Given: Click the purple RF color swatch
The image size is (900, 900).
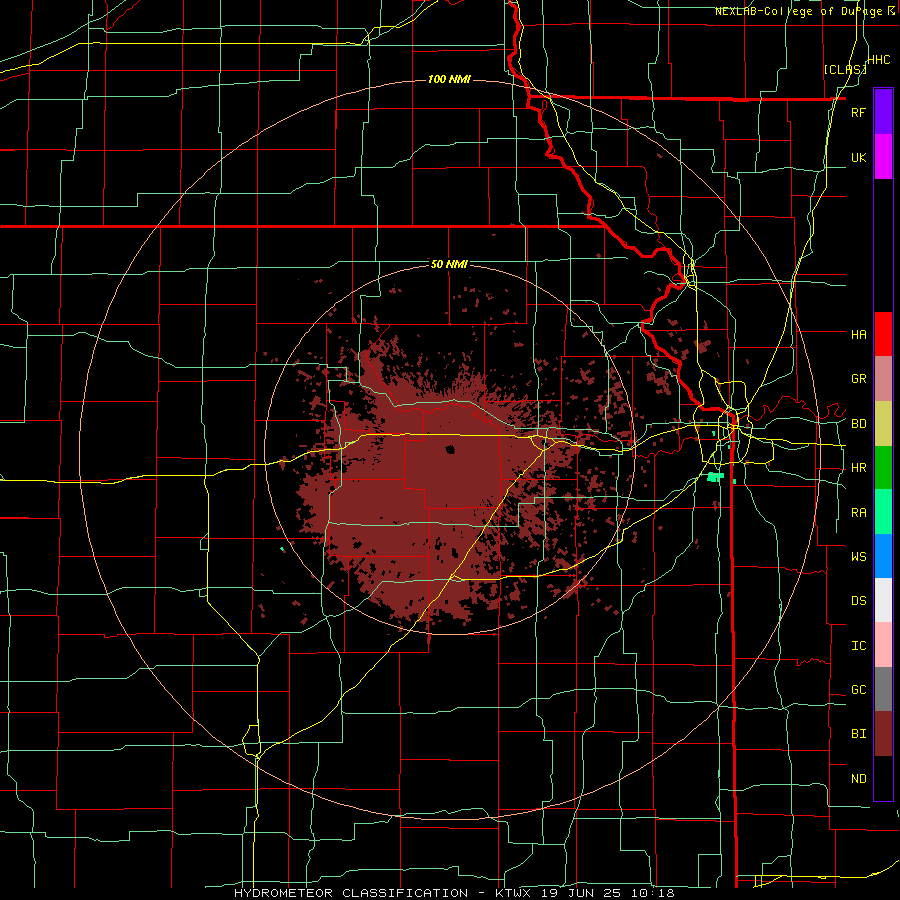Looking at the screenshot, I should coord(883,112).
